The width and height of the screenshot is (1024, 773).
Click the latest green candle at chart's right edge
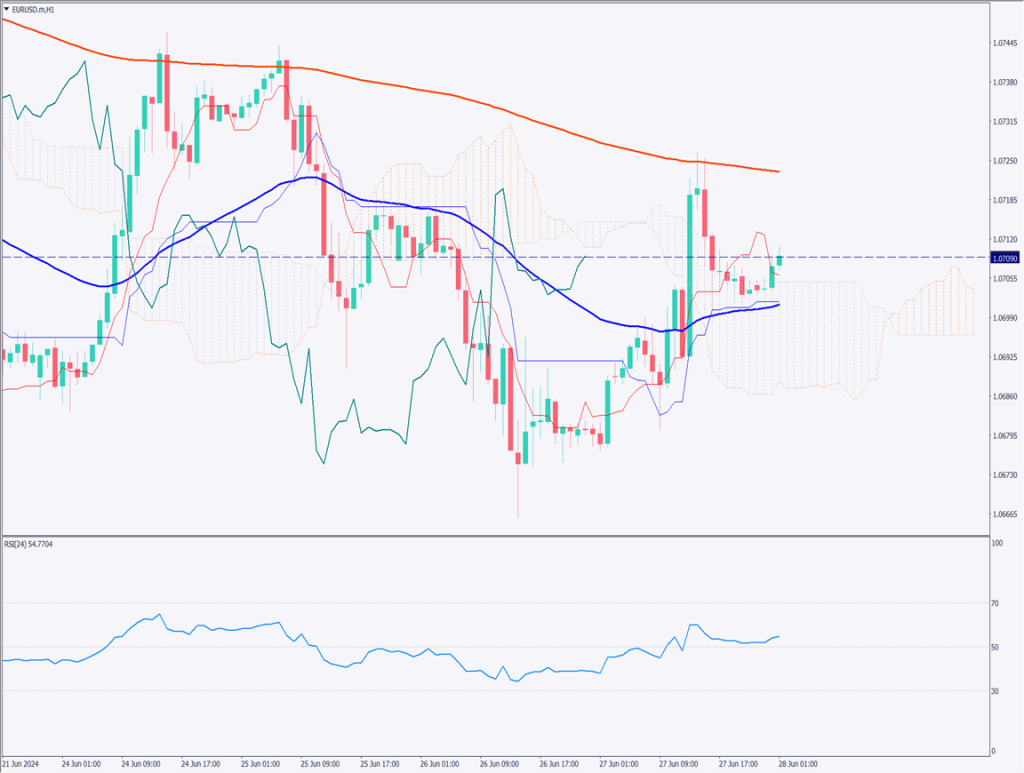(x=779, y=260)
